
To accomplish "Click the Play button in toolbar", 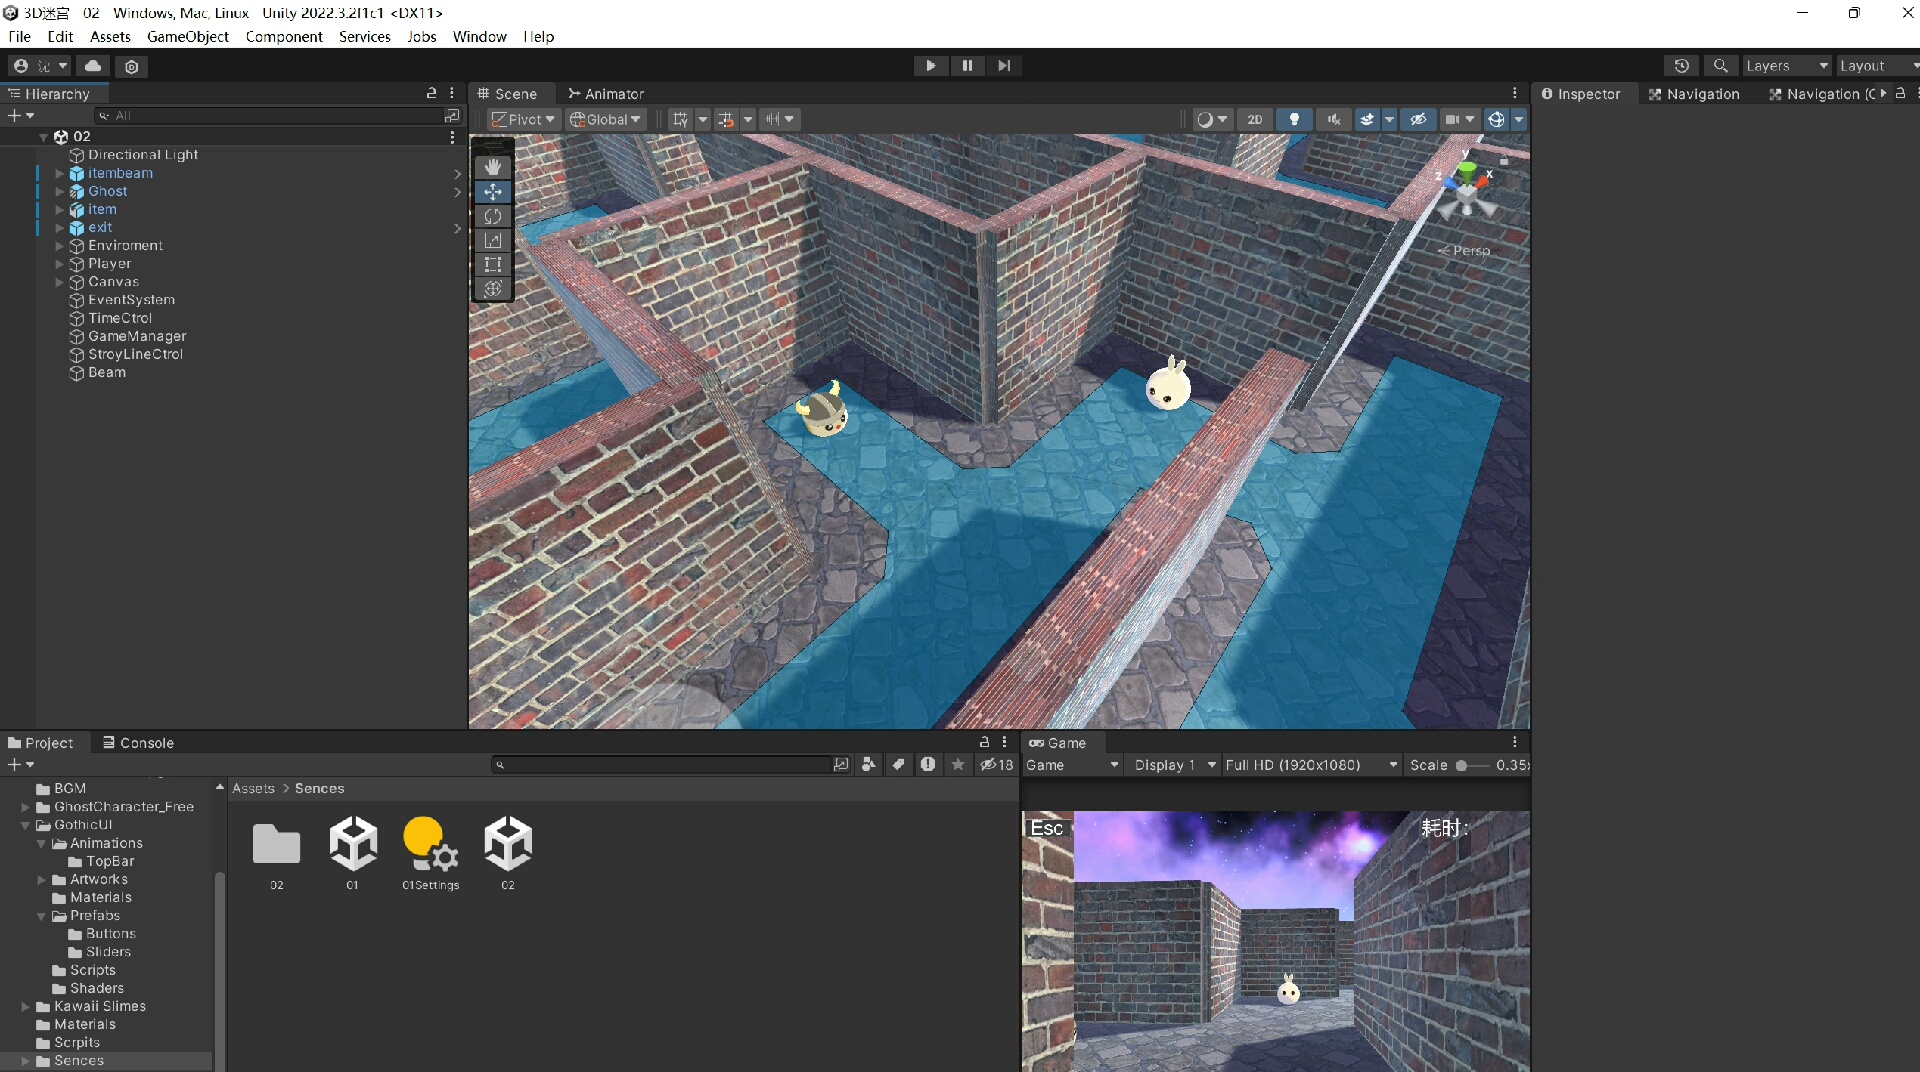I will (x=930, y=66).
